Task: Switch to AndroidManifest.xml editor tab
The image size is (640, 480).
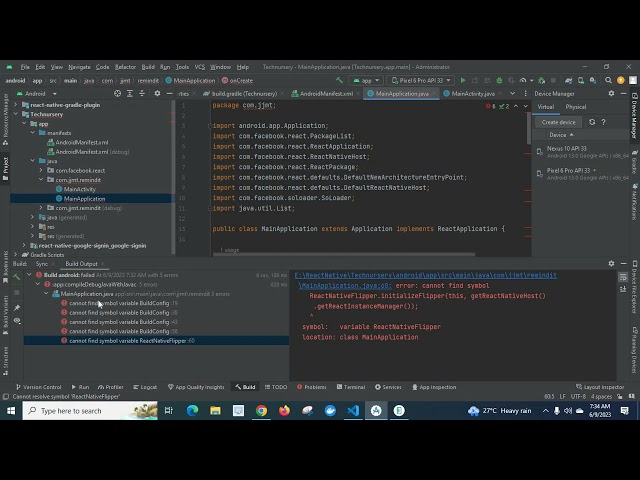Action: point(326,93)
